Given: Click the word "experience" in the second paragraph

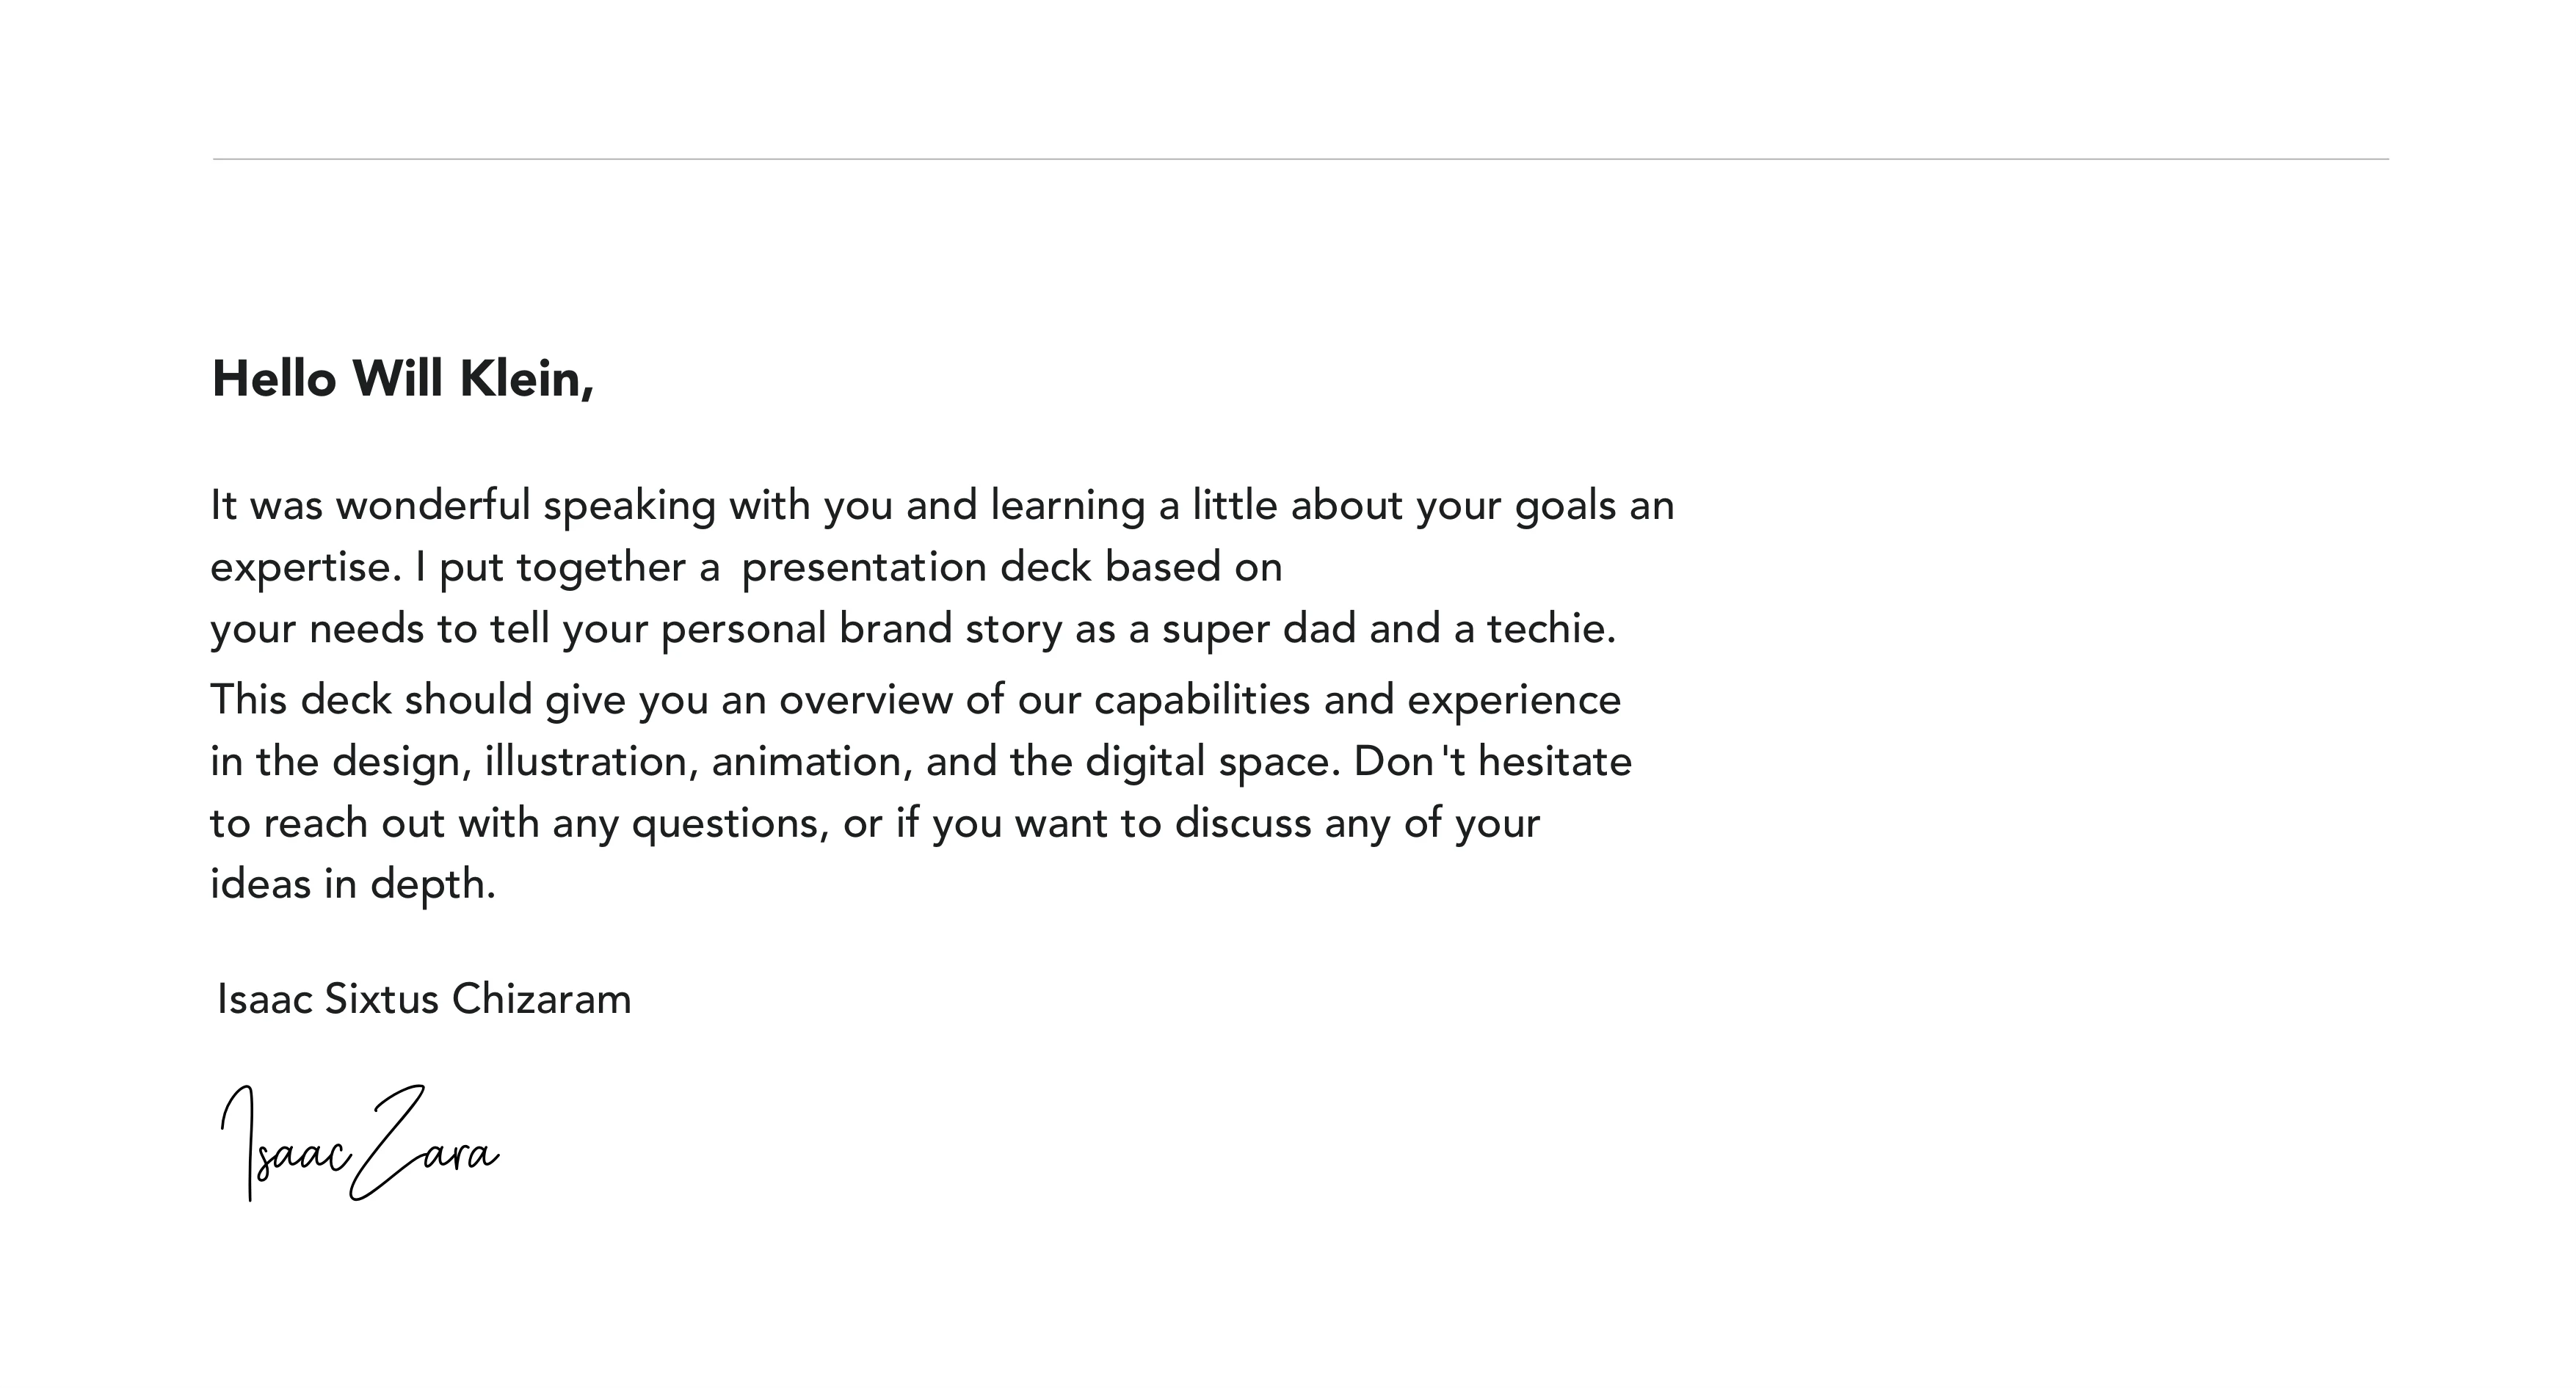Looking at the screenshot, I should click(1513, 700).
